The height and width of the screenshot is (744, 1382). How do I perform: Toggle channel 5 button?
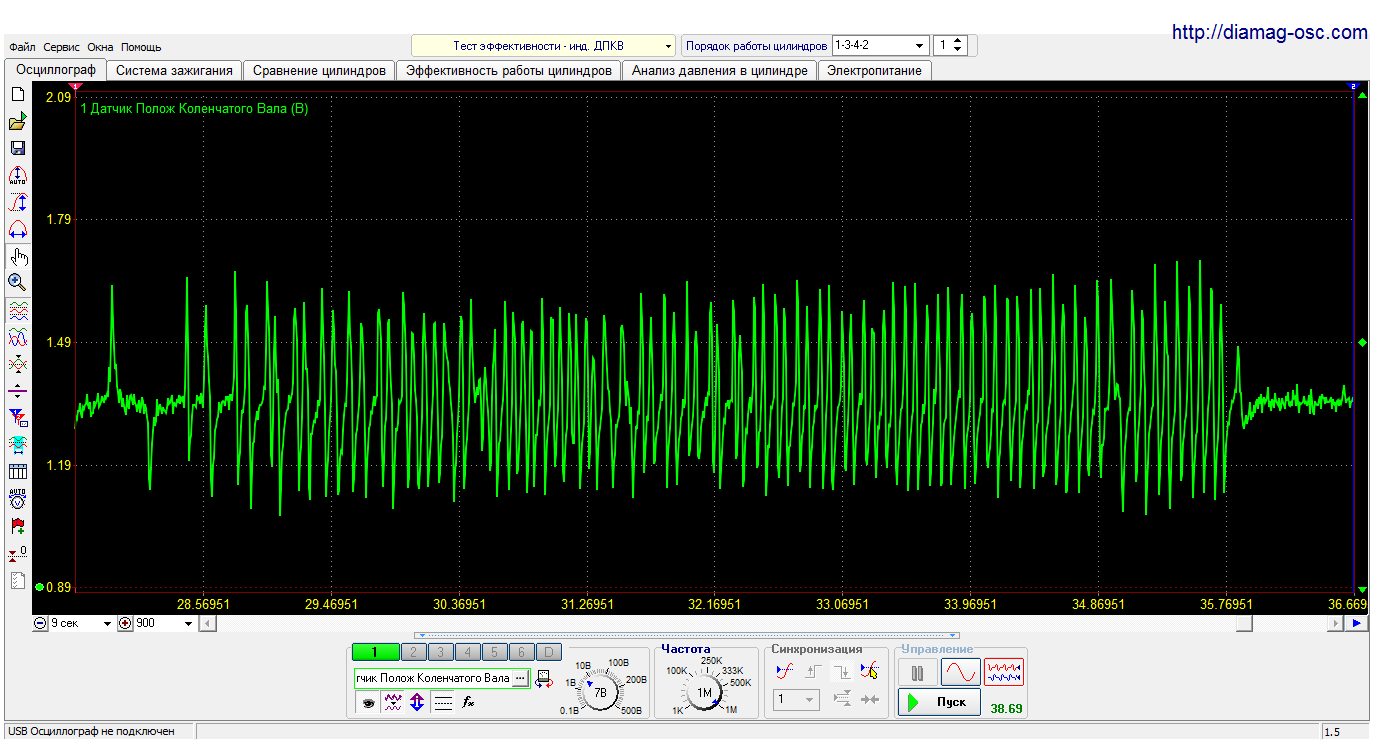(x=494, y=652)
